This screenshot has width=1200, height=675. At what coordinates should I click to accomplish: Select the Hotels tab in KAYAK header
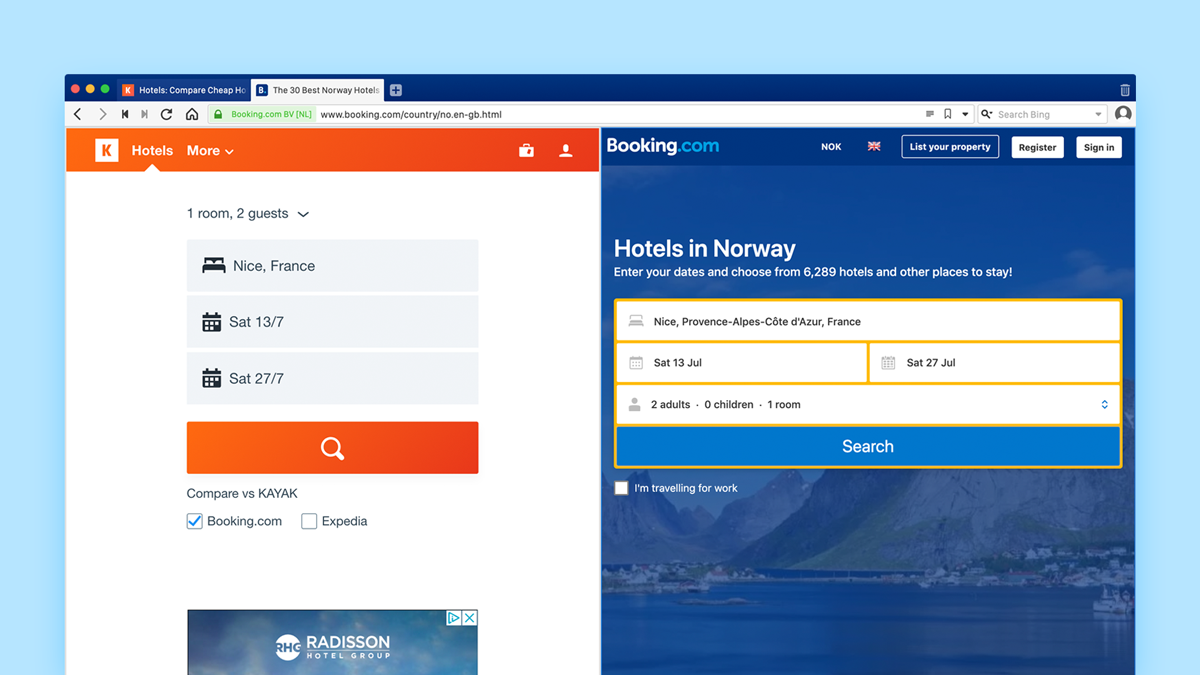[152, 151]
